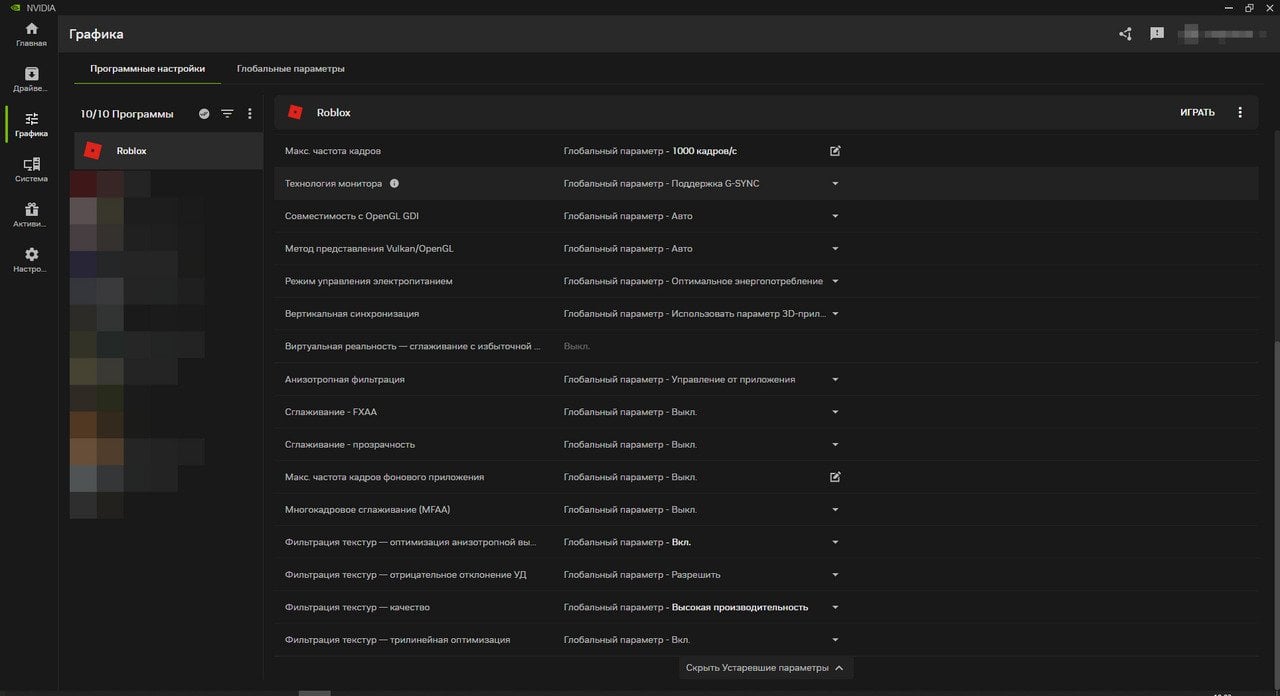Expand Метод представления Vulkan/OpenGL dropdown
This screenshot has height=696, width=1280.
(835, 249)
